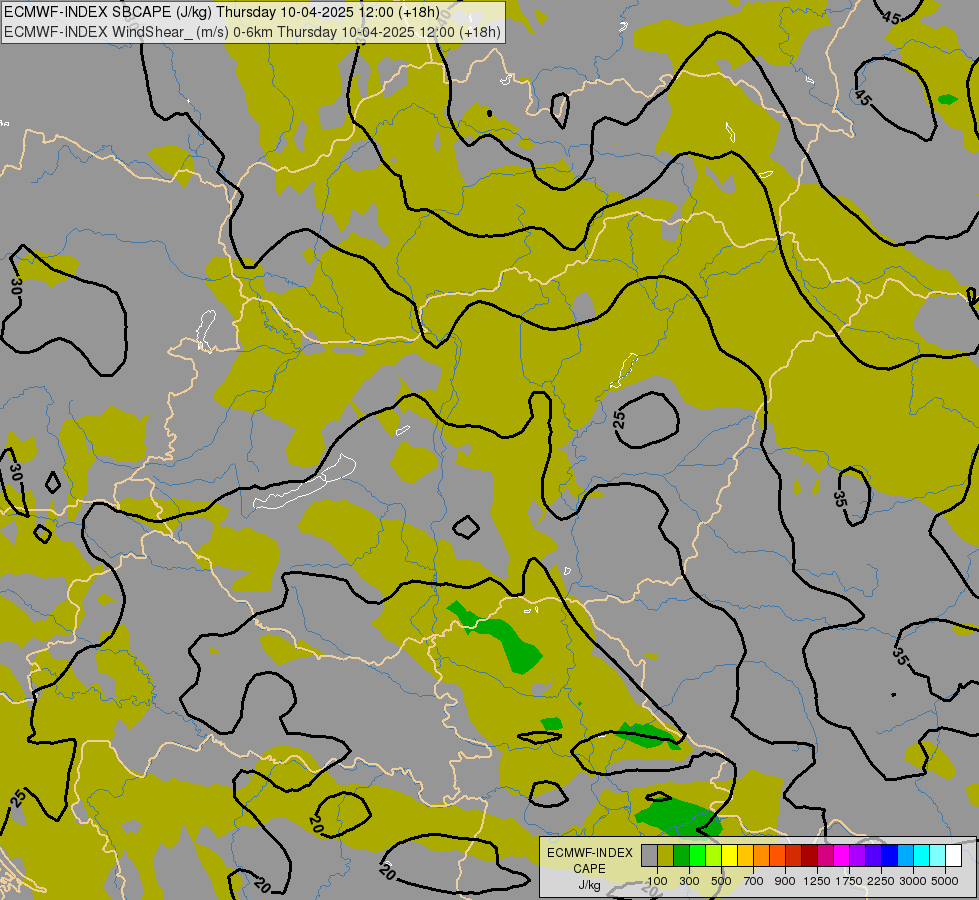Select the dark green legend swatch
979x900 pixels.
(x=682, y=855)
